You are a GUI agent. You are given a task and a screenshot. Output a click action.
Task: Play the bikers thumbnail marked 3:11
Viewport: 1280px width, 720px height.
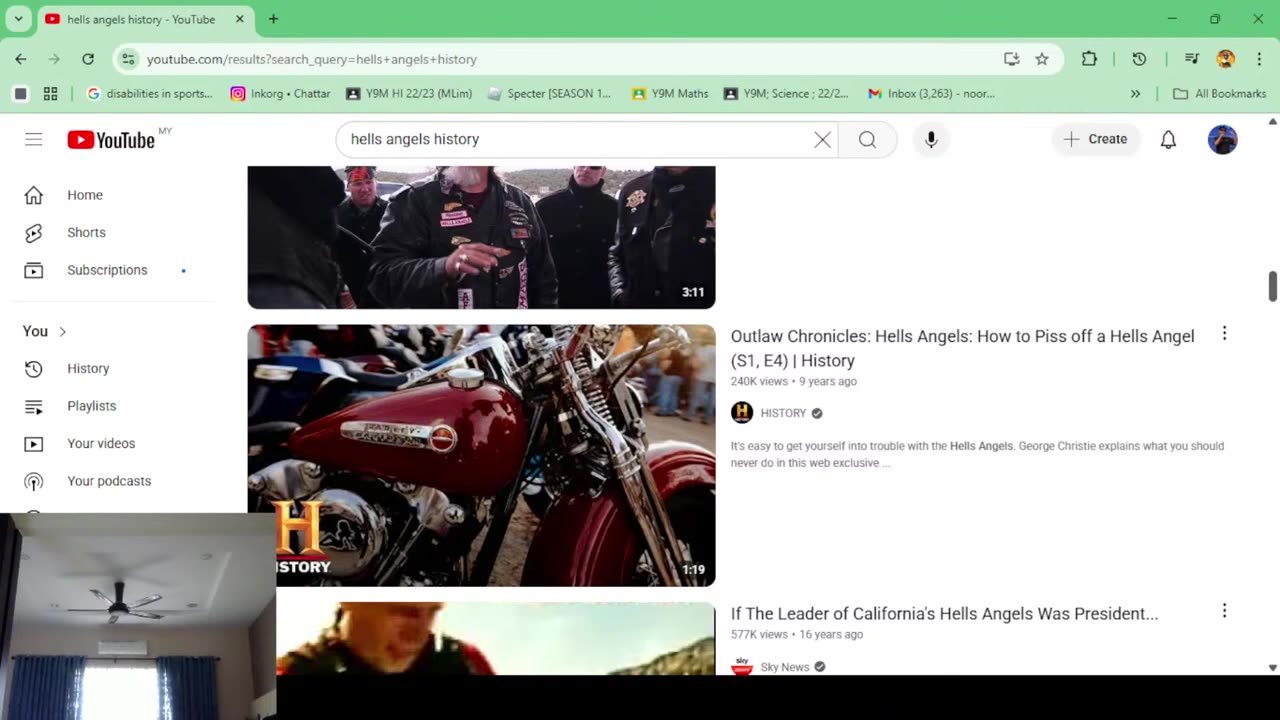coord(481,237)
